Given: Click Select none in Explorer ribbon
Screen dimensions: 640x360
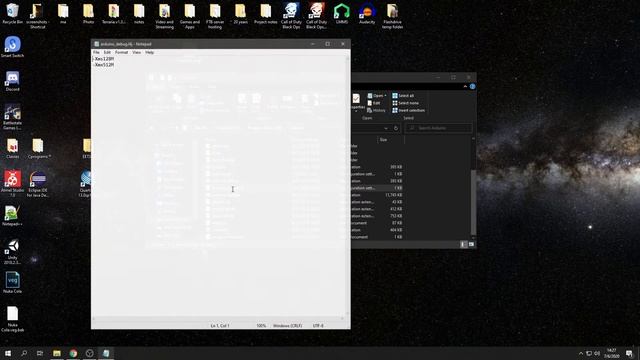Looking at the screenshot, I should click(x=405, y=103).
